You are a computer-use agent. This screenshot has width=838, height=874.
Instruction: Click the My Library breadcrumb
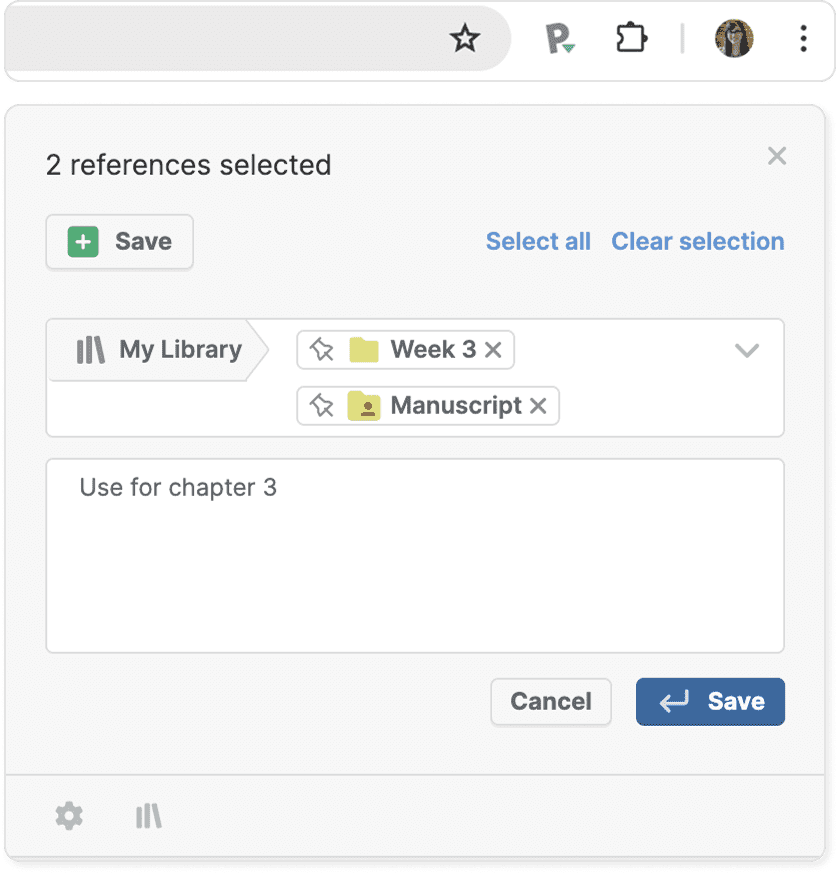click(x=160, y=350)
